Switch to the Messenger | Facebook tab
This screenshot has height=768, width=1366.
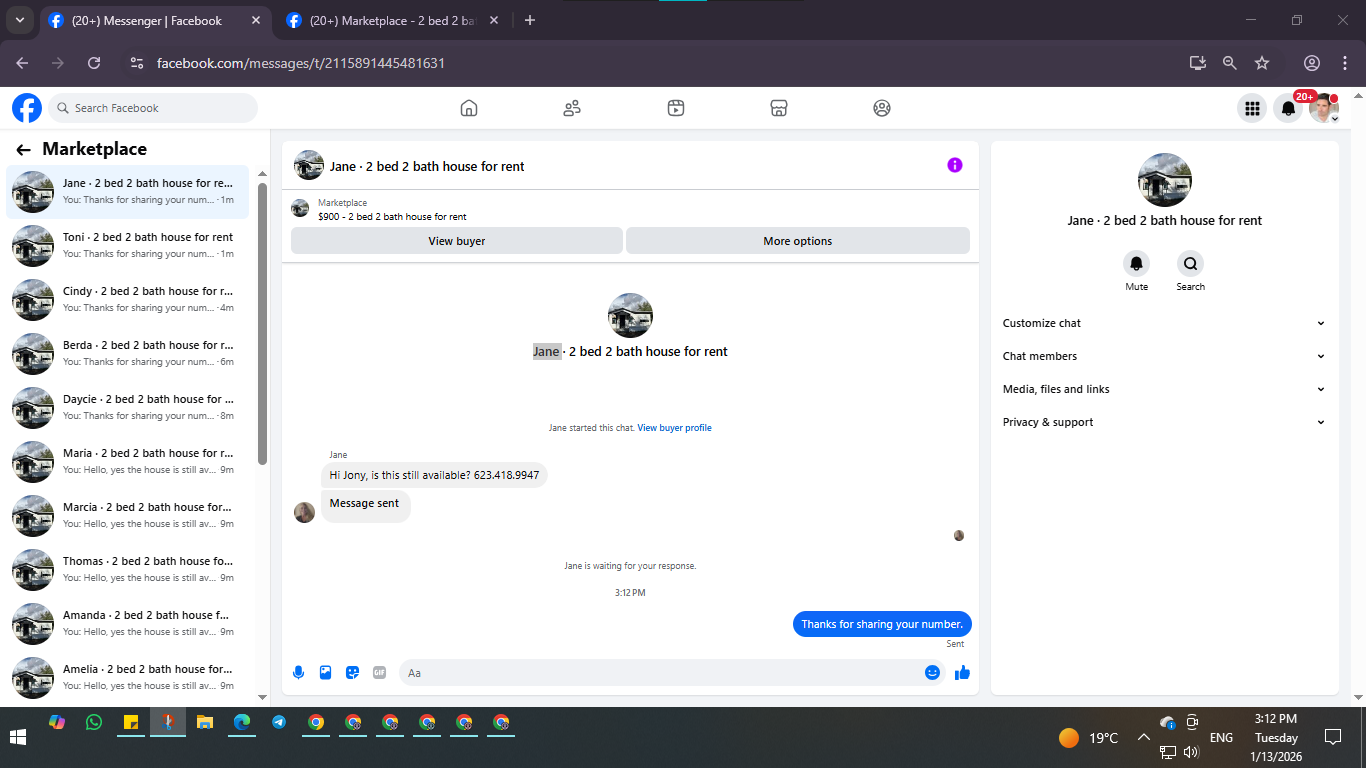(x=155, y=20)
